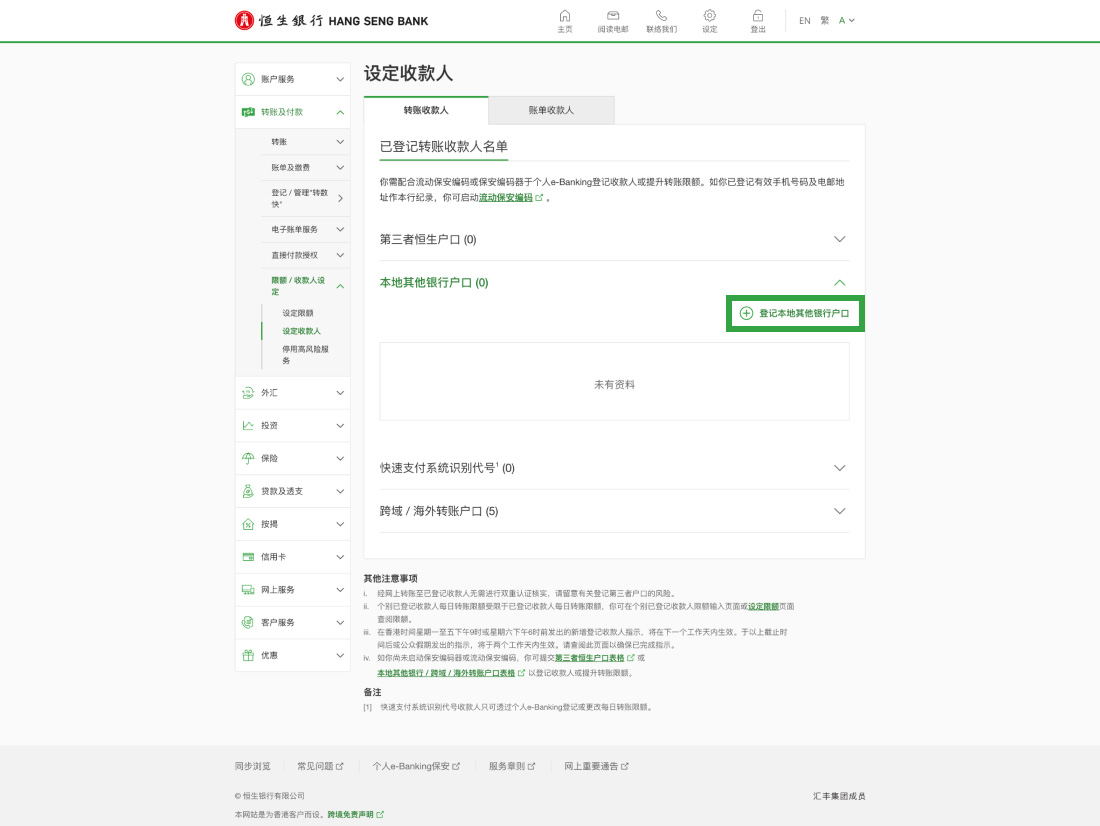Expand the 跨域 / 海外转账户口 section

[839, 511]
